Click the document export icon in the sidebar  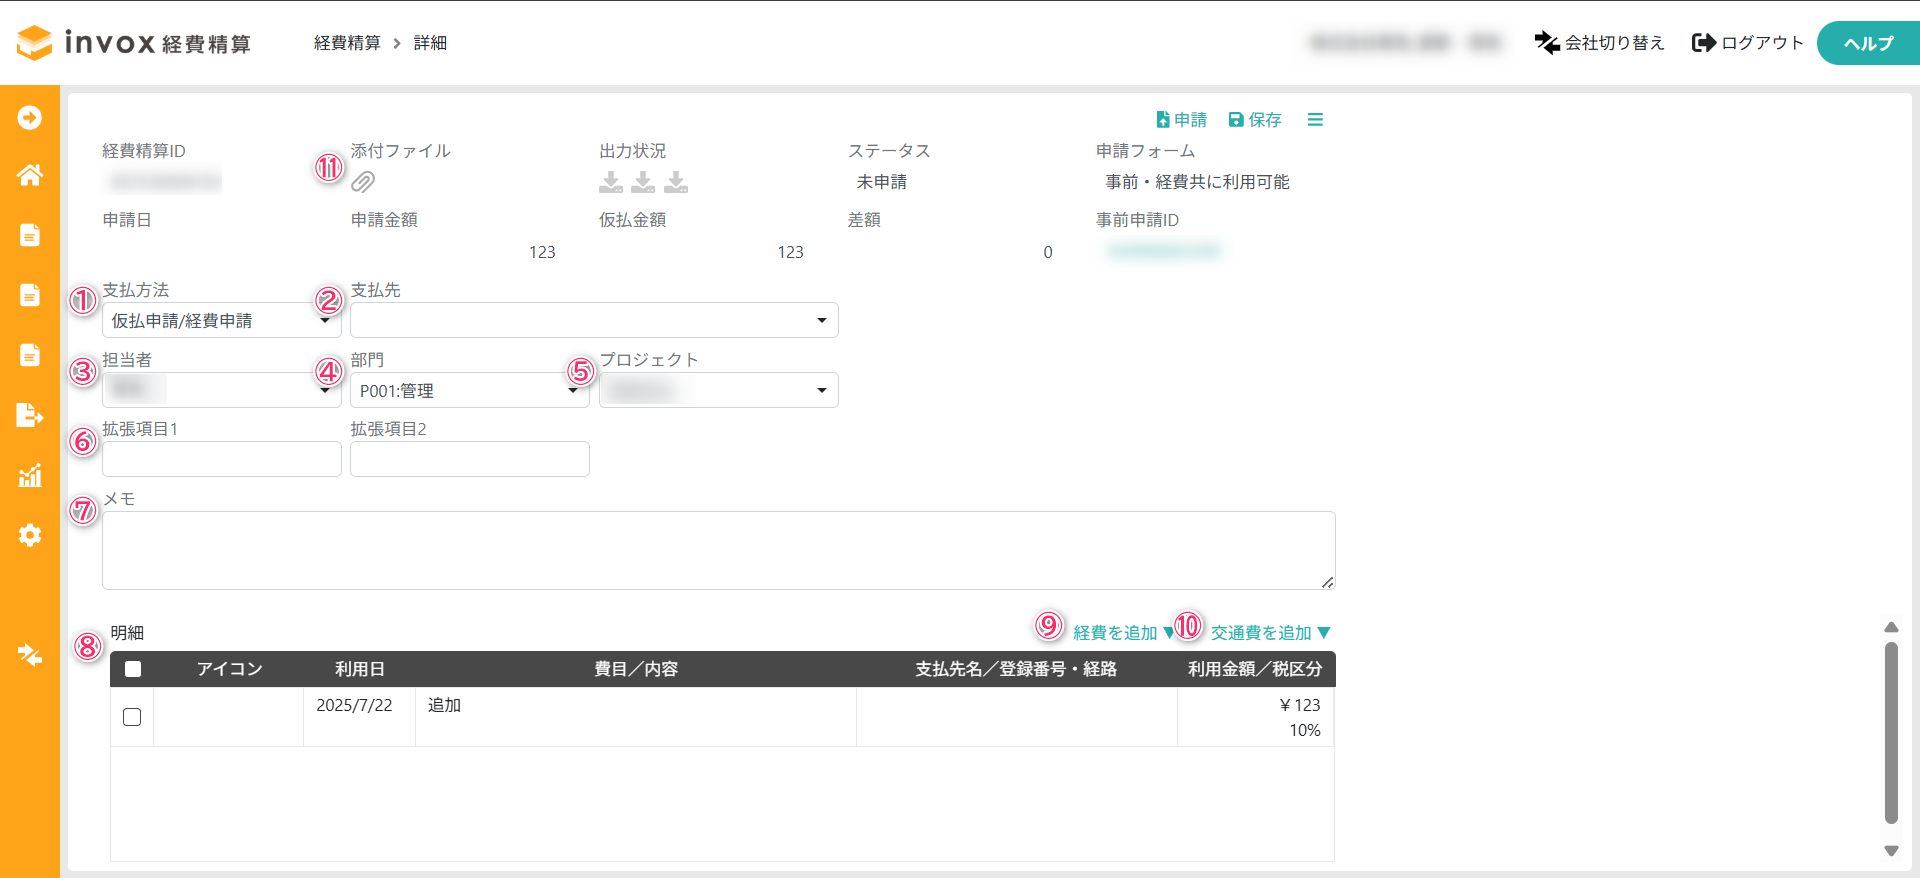(30, 415)
